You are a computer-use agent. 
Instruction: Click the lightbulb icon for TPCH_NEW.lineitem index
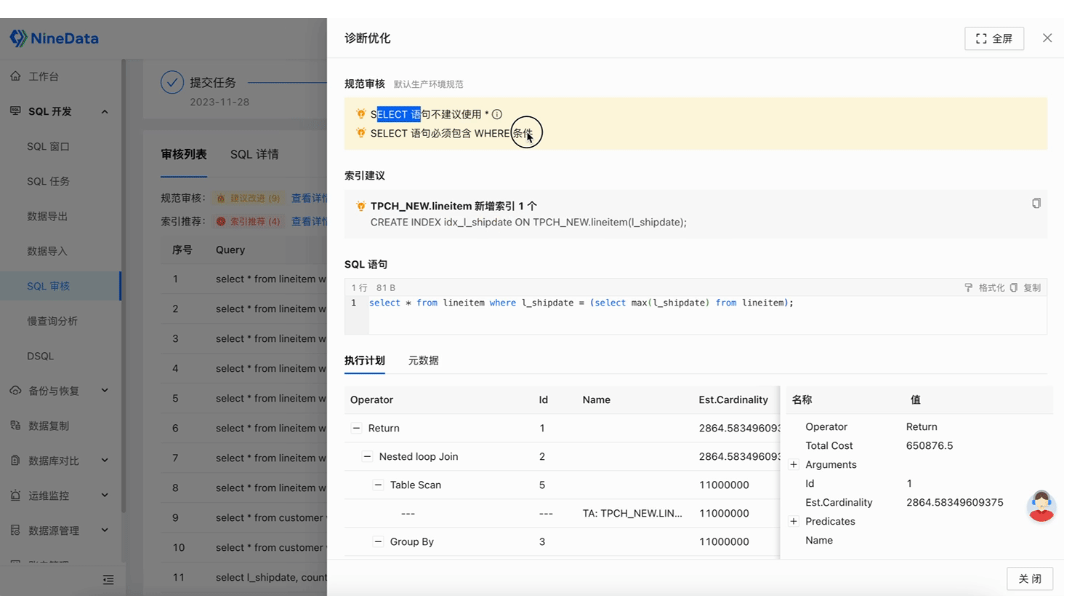tap(361, 206)
